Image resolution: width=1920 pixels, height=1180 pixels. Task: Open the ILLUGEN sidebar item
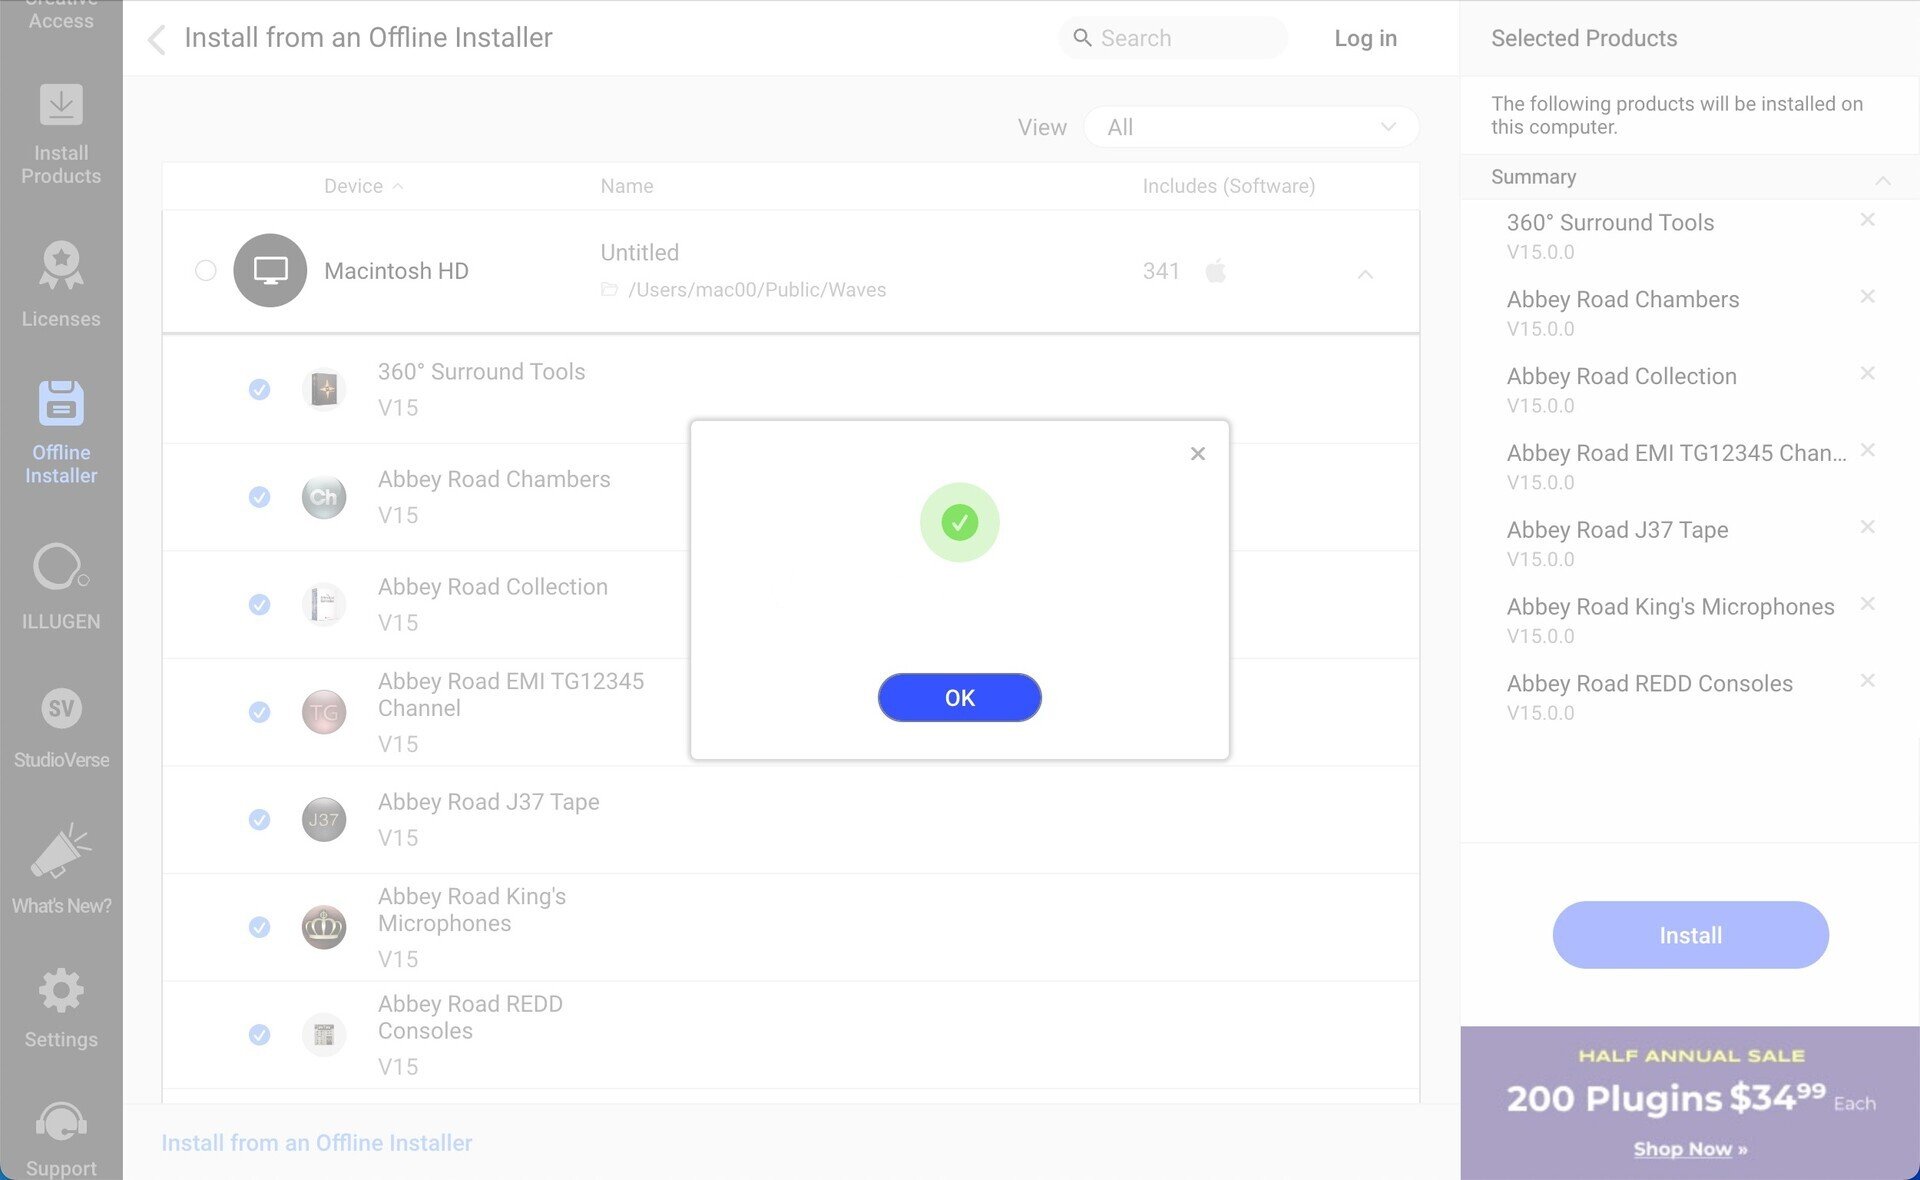click(x=61, y=586)
